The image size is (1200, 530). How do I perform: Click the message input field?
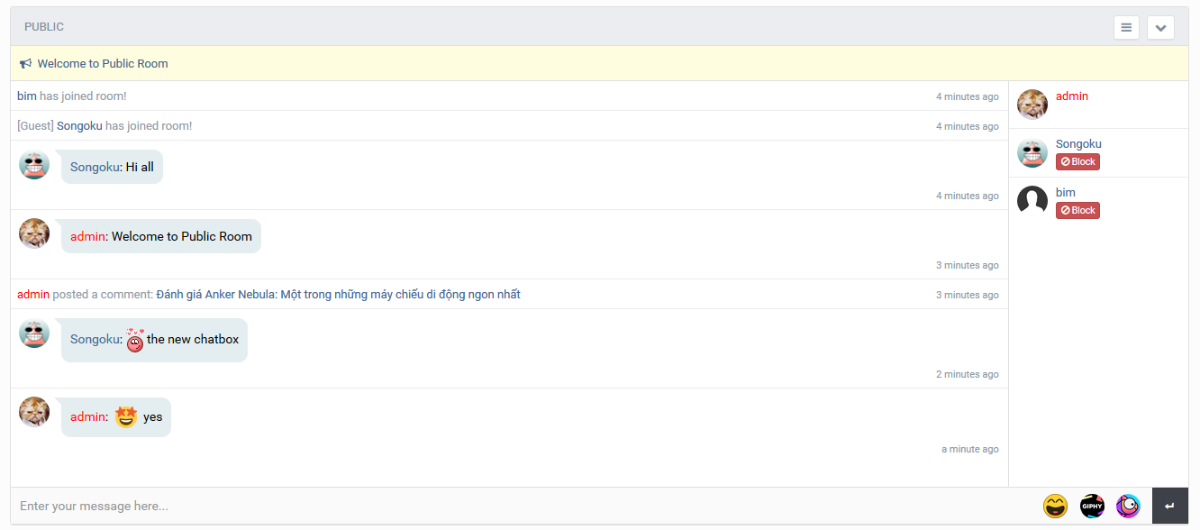click(520, 506)
